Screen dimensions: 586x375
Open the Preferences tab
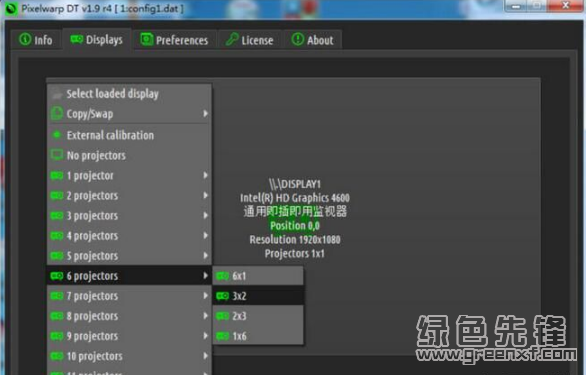click(x=174, y=40)
